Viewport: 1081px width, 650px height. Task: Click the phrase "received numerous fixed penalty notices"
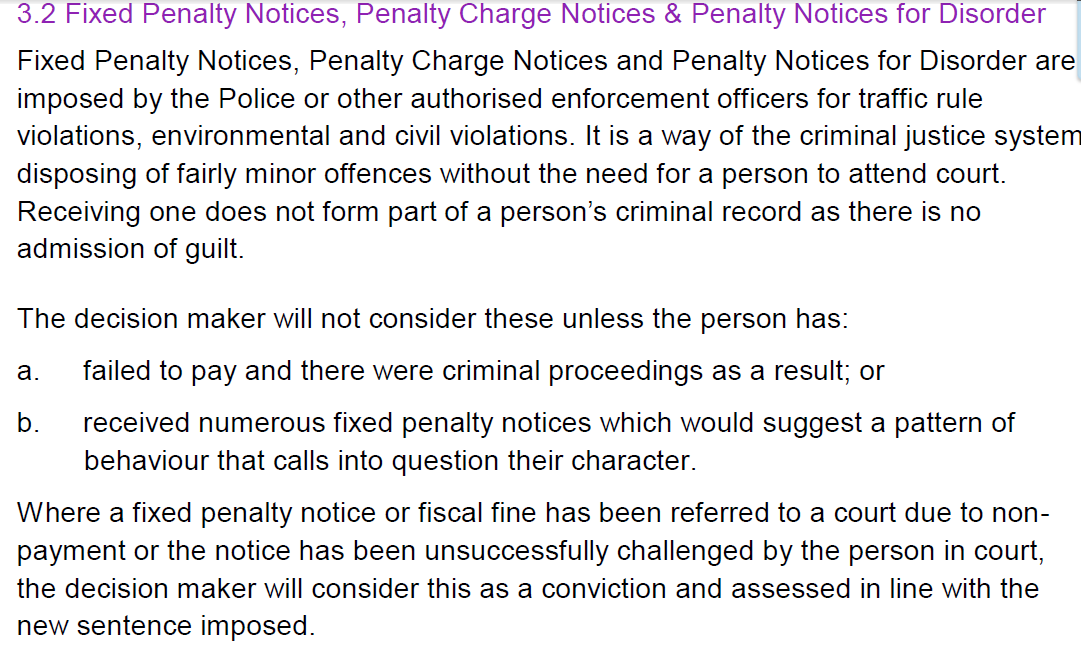coord(337,423)
